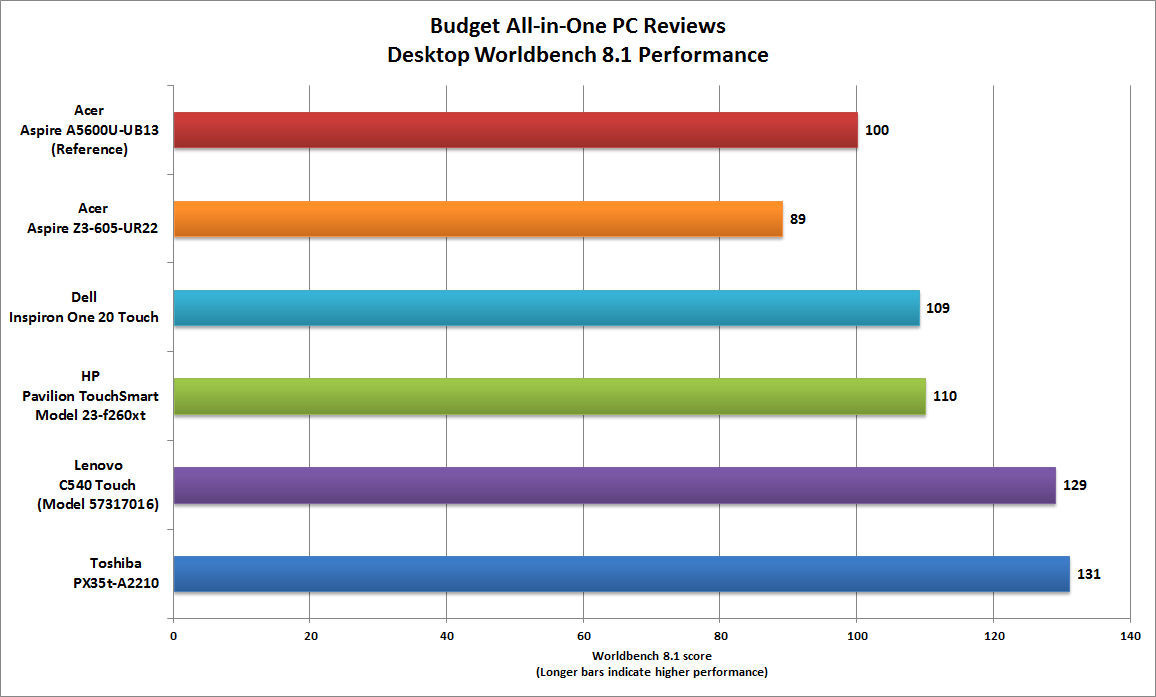Viewport: 1156px width, 697px height.
Task: Select the "Desktop Worldbench 8.1 Performance" subtitle
Action: click(578, 55)
